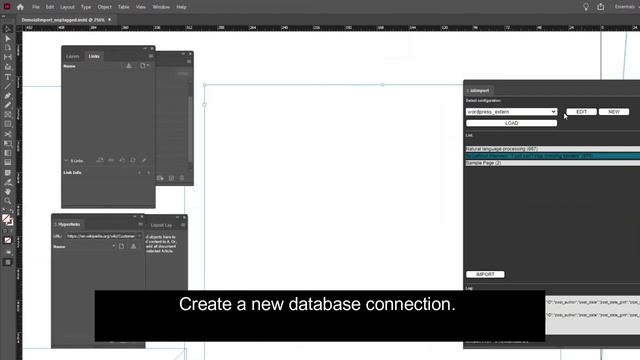This screenshot has width=640, height=360.
Task: Click Link Info next arrow
Action: coord(149,173)
